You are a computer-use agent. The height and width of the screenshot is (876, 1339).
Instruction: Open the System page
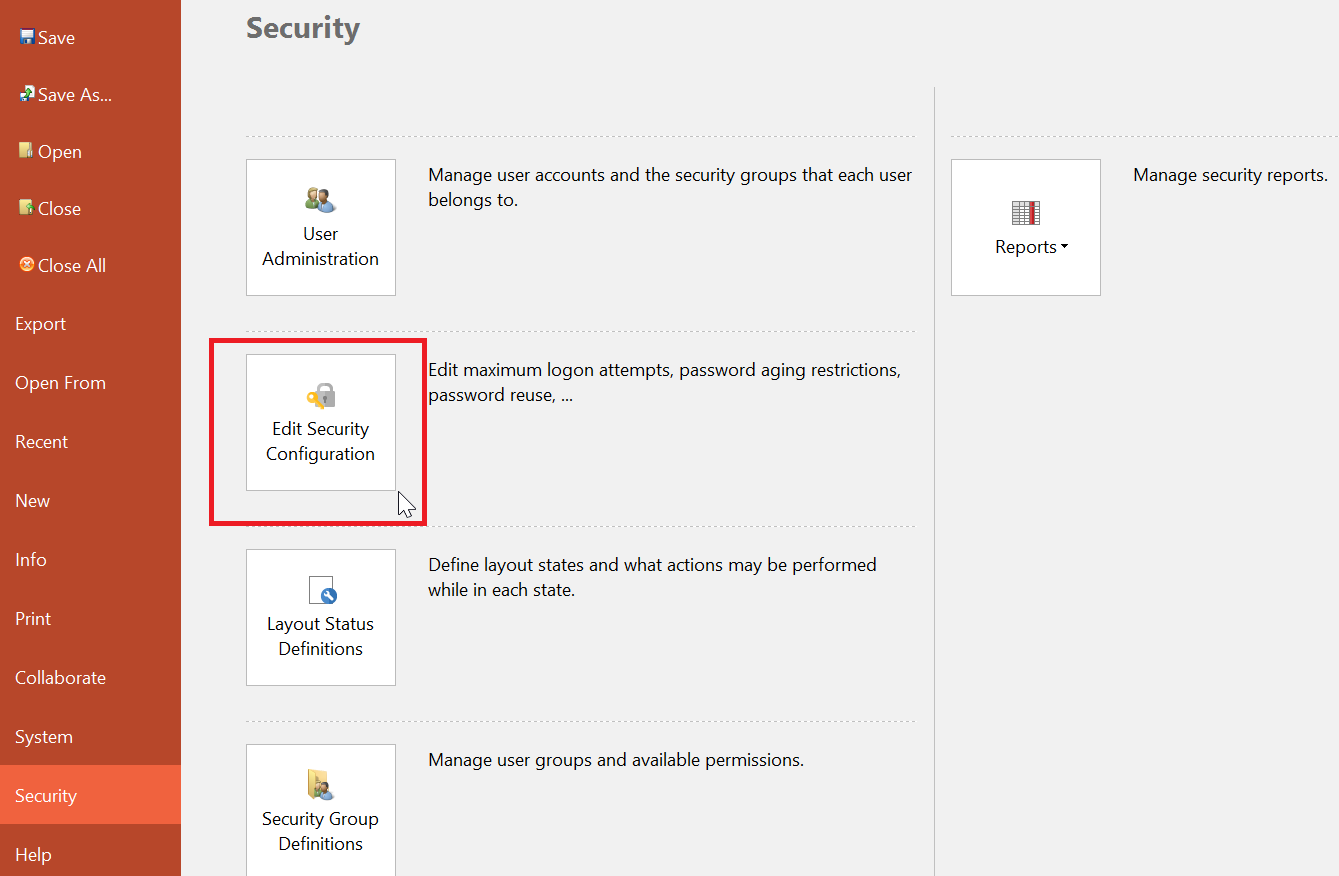44,737
